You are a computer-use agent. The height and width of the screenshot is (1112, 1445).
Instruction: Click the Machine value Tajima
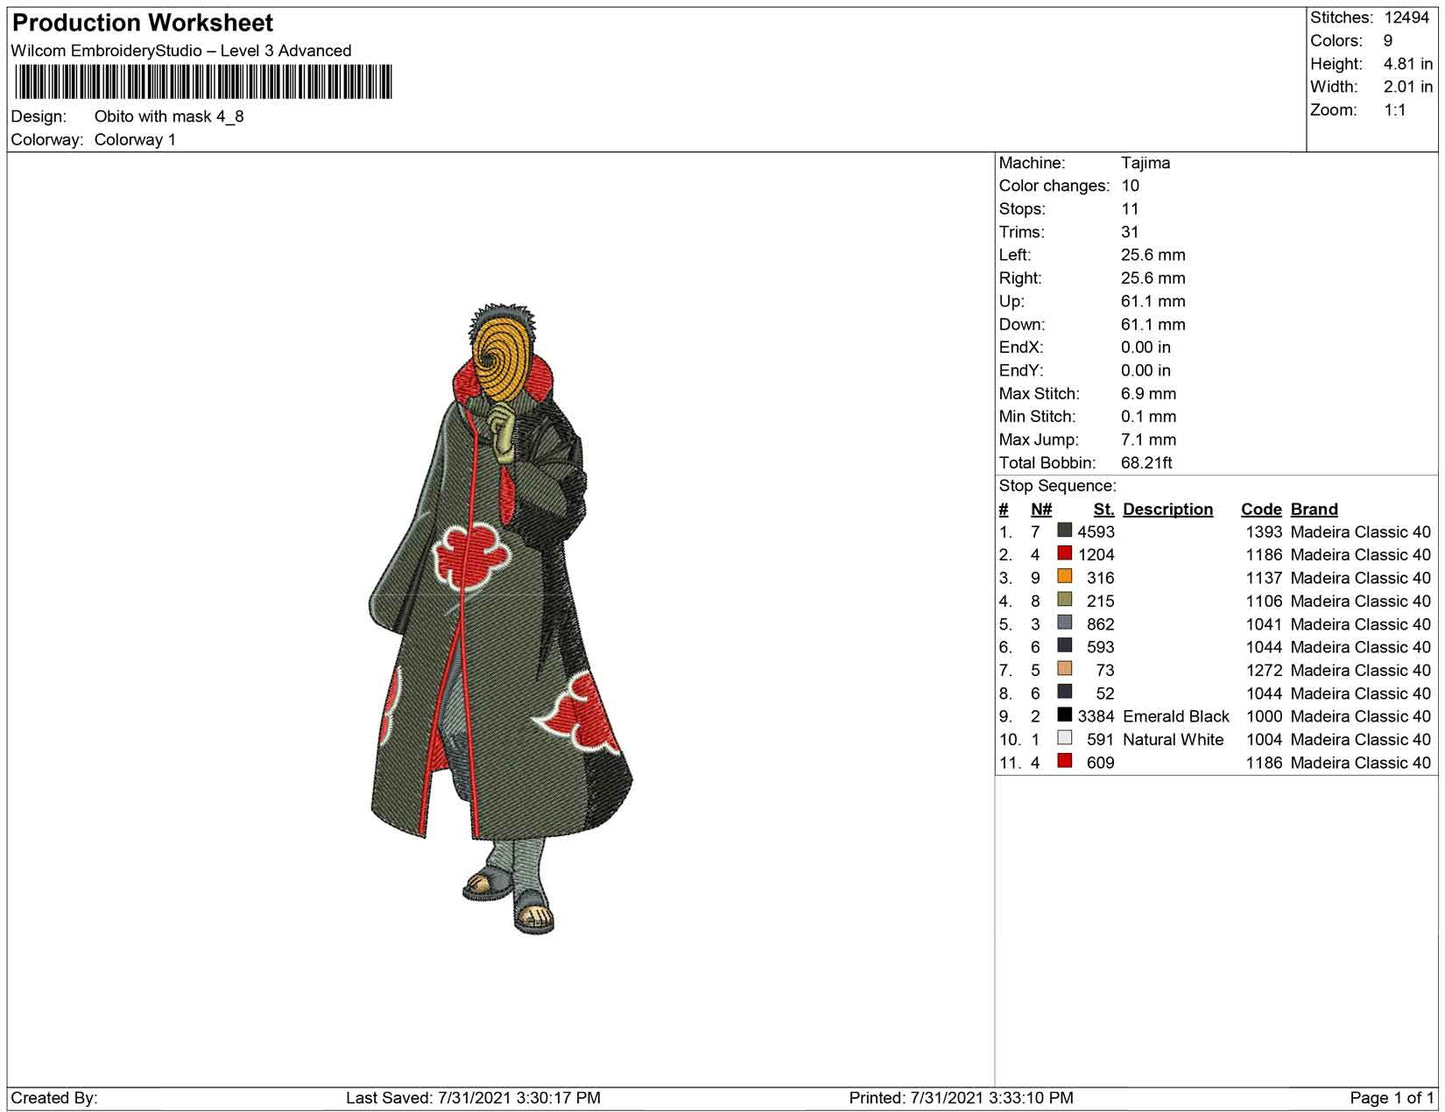coord(1145,163)
